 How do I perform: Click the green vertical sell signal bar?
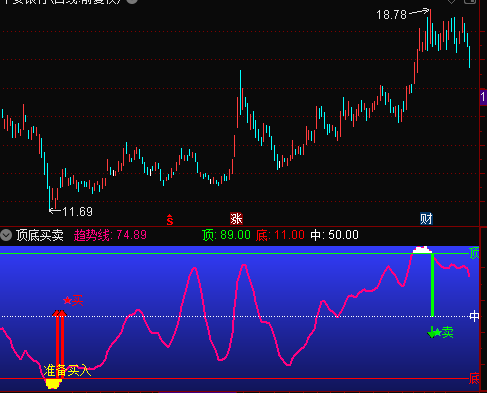click(x=432, y=285)
